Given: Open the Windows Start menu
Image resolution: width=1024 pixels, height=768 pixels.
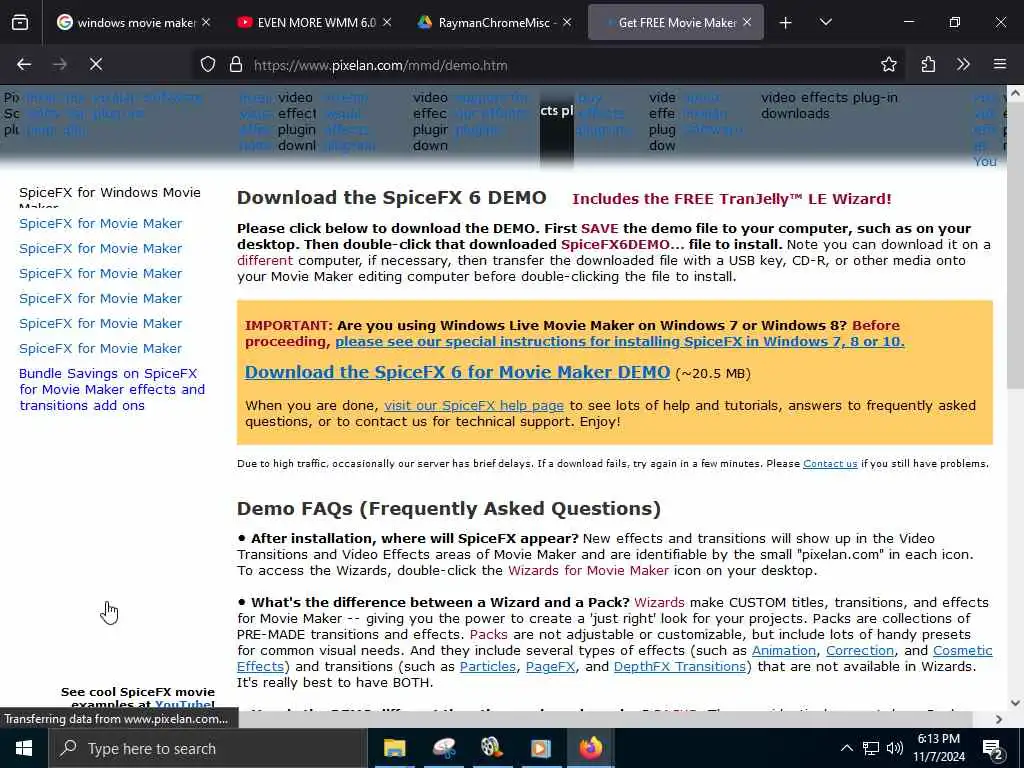Looking at the screenshot, I should tap(24, 748).
